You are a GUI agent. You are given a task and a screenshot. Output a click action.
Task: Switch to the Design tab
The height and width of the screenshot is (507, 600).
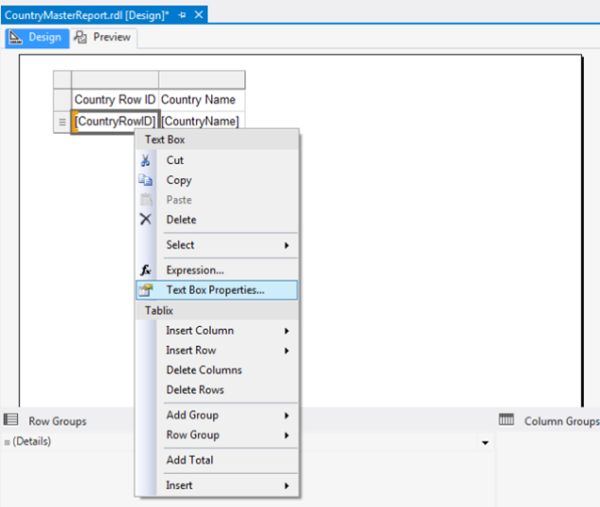tap(37, 37)
